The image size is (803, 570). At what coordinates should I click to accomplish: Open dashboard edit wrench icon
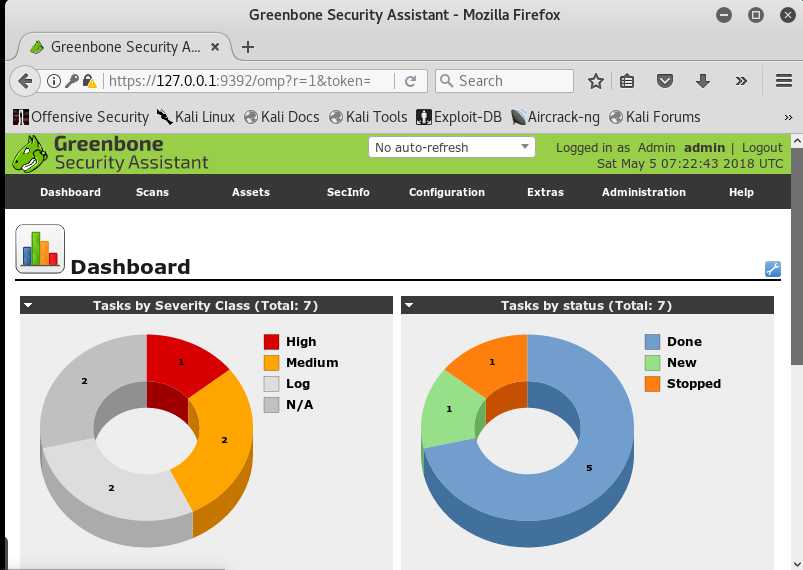[773, 269]
